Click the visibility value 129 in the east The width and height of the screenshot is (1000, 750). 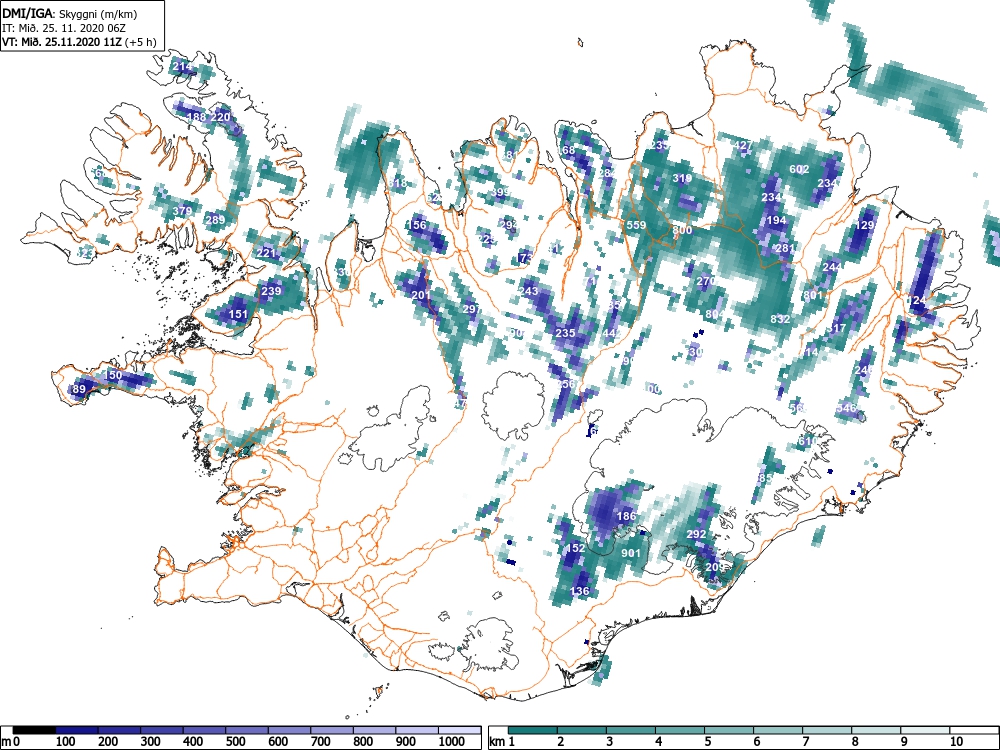[865, 225]
